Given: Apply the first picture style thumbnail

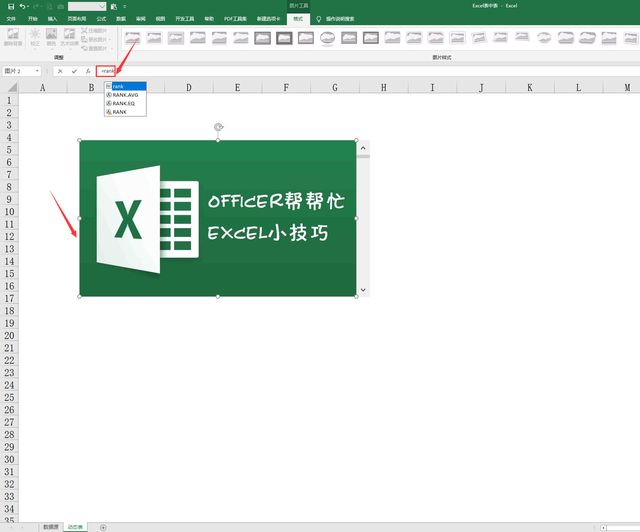Looking at the screenshot, I should coord(133,38).
